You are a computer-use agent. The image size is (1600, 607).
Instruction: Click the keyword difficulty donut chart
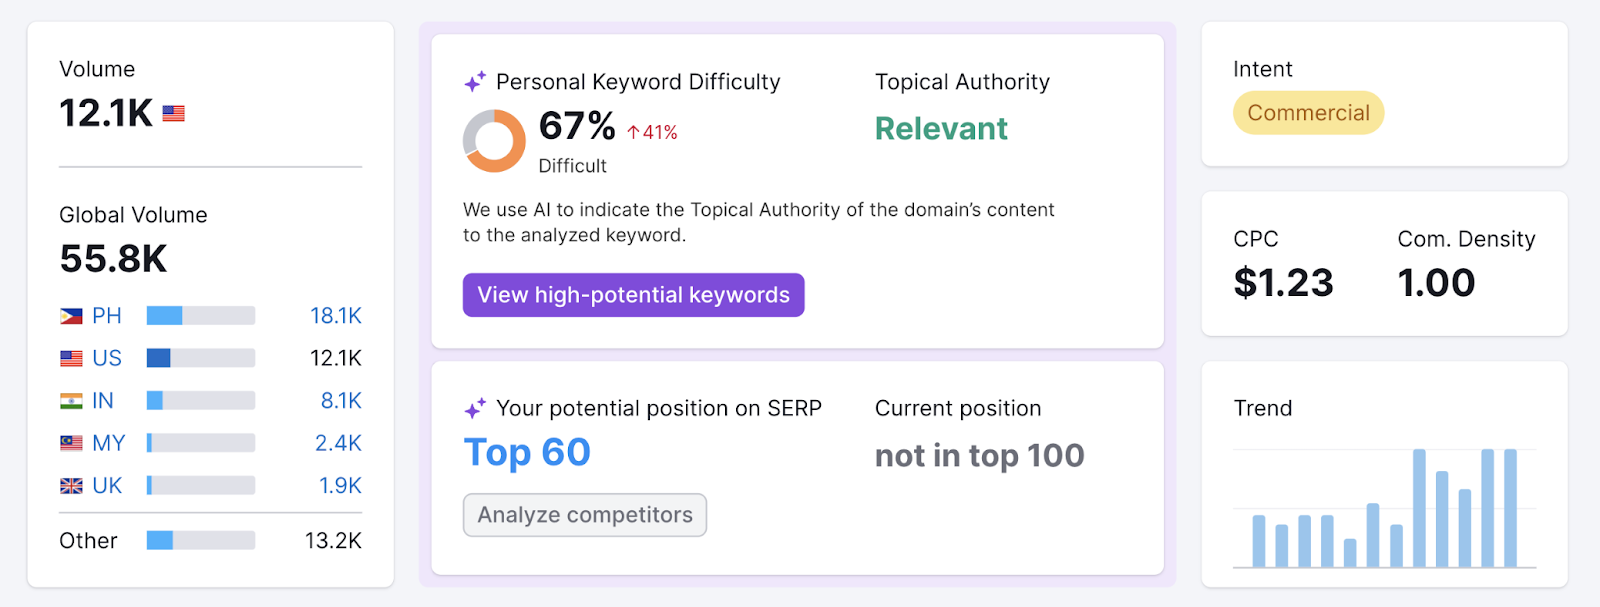tap(494, 140)
